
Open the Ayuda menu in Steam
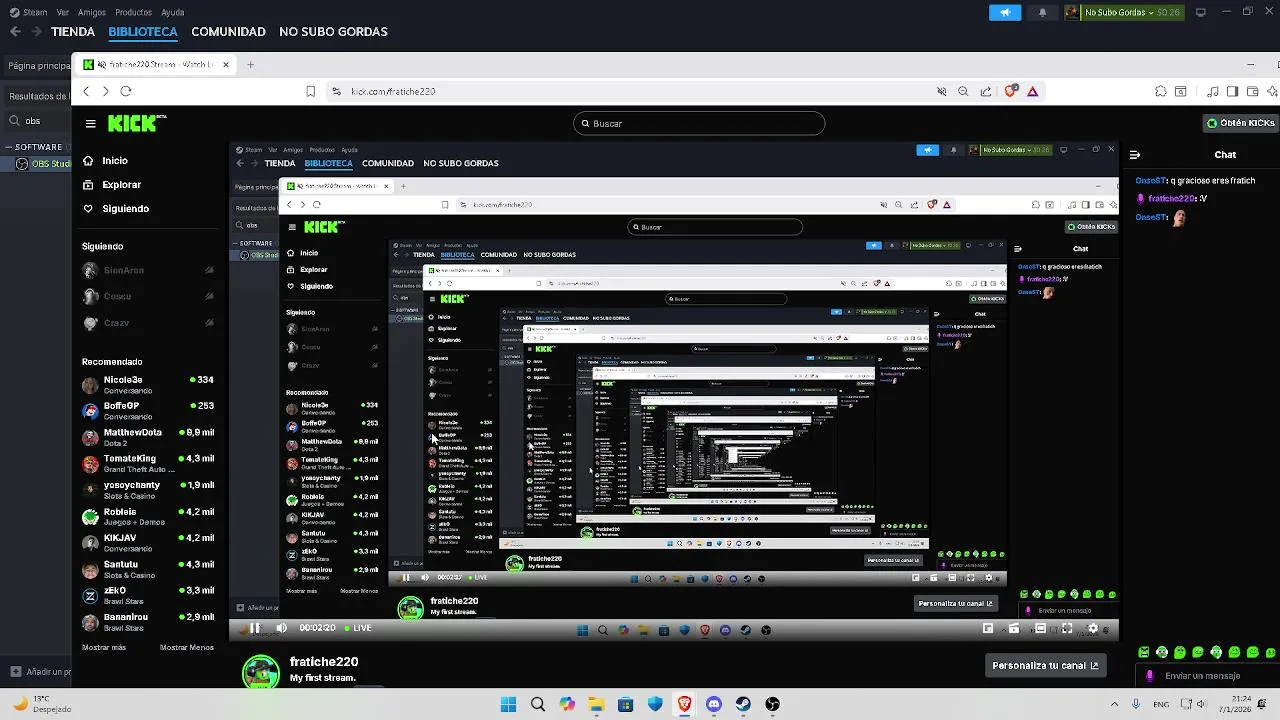click(172, 12)
